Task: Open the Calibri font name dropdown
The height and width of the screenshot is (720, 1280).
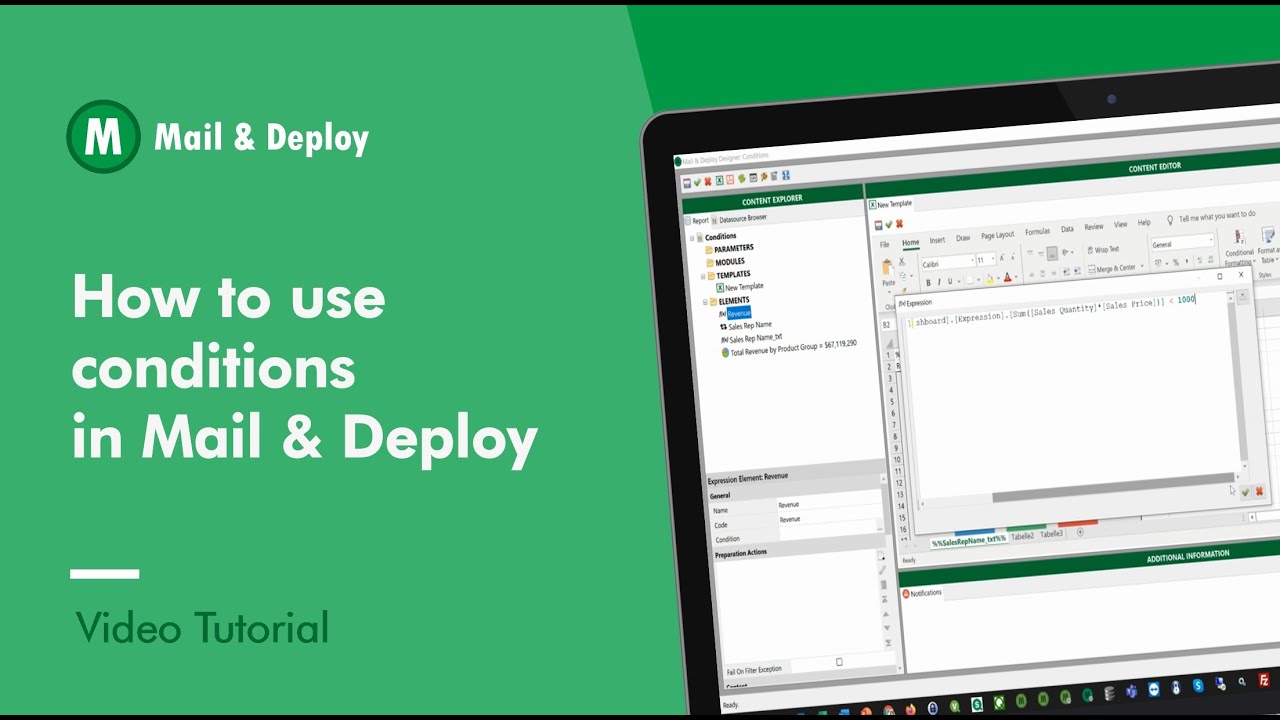Action: pos(972,260)
